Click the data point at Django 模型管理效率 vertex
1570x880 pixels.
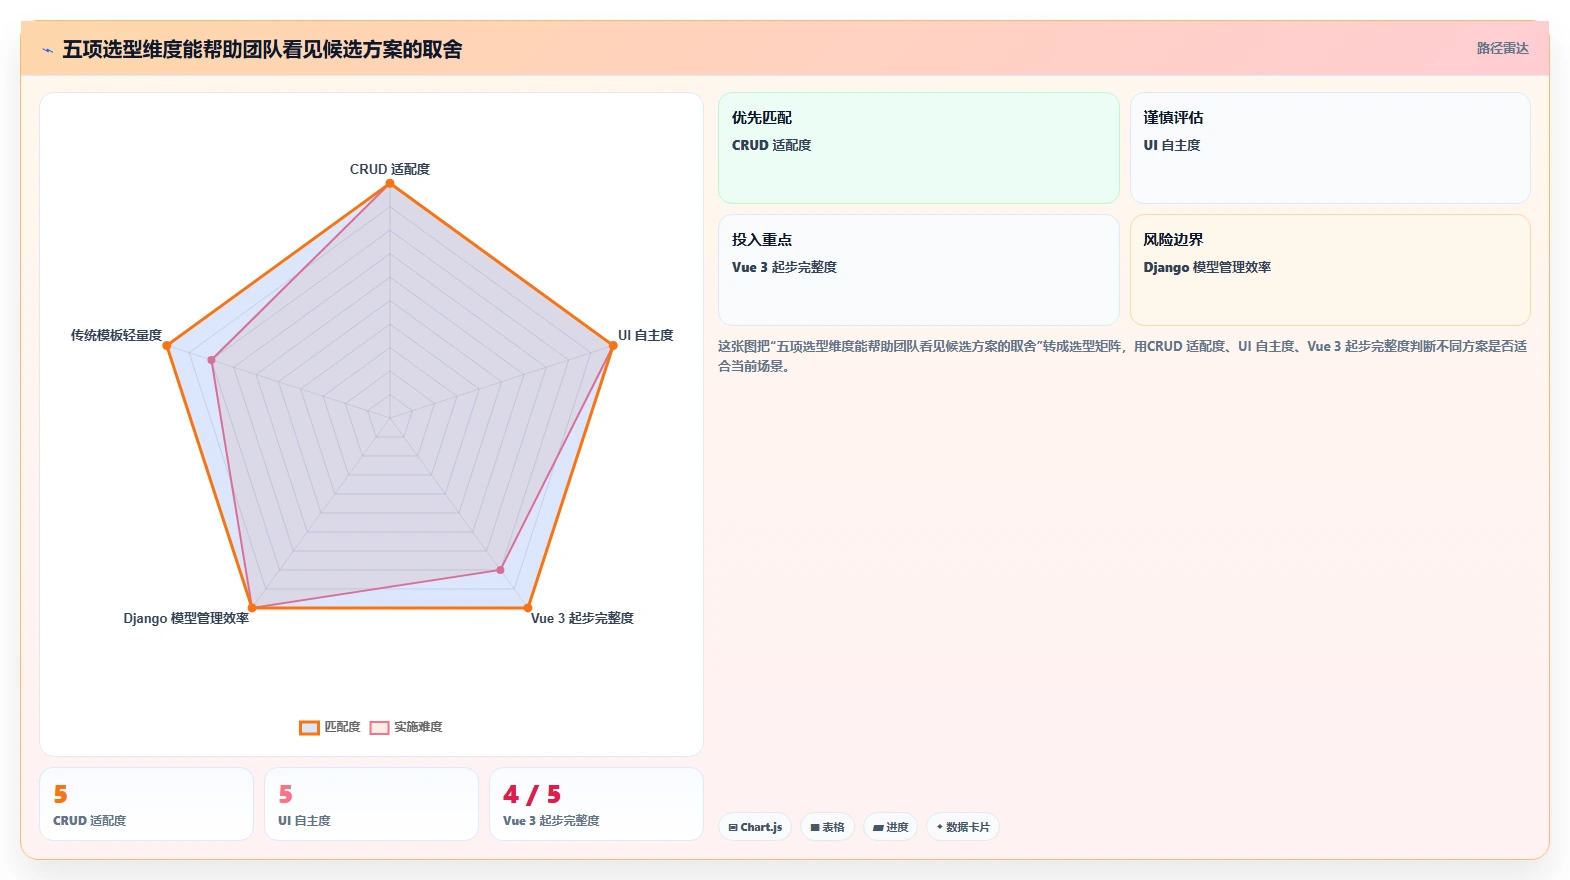[252, 607]
